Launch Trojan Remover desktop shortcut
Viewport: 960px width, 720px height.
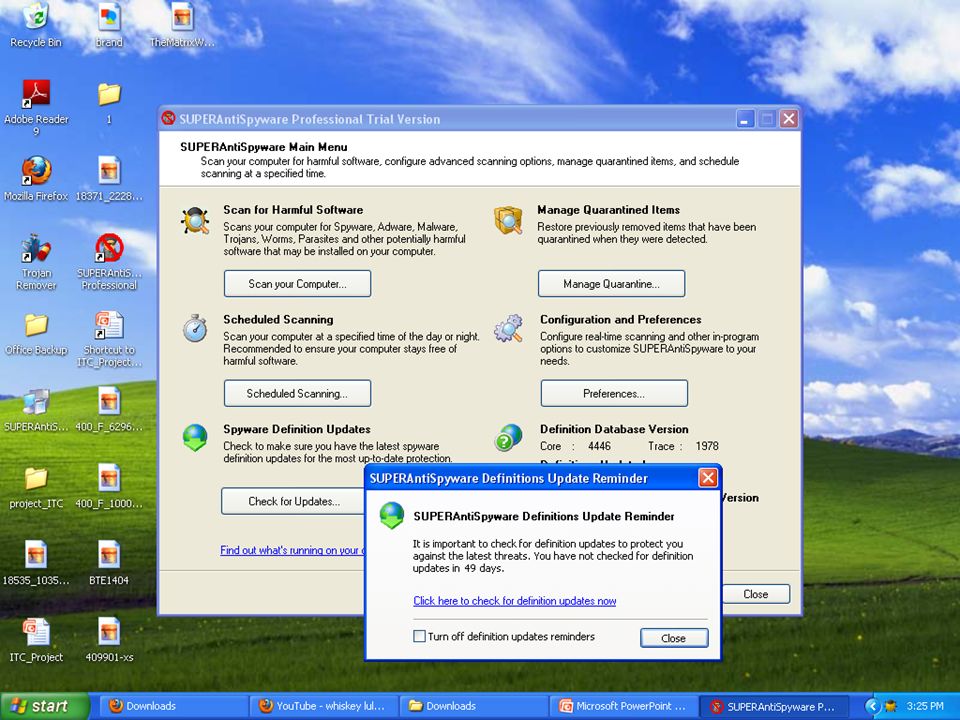coord(36,247)
